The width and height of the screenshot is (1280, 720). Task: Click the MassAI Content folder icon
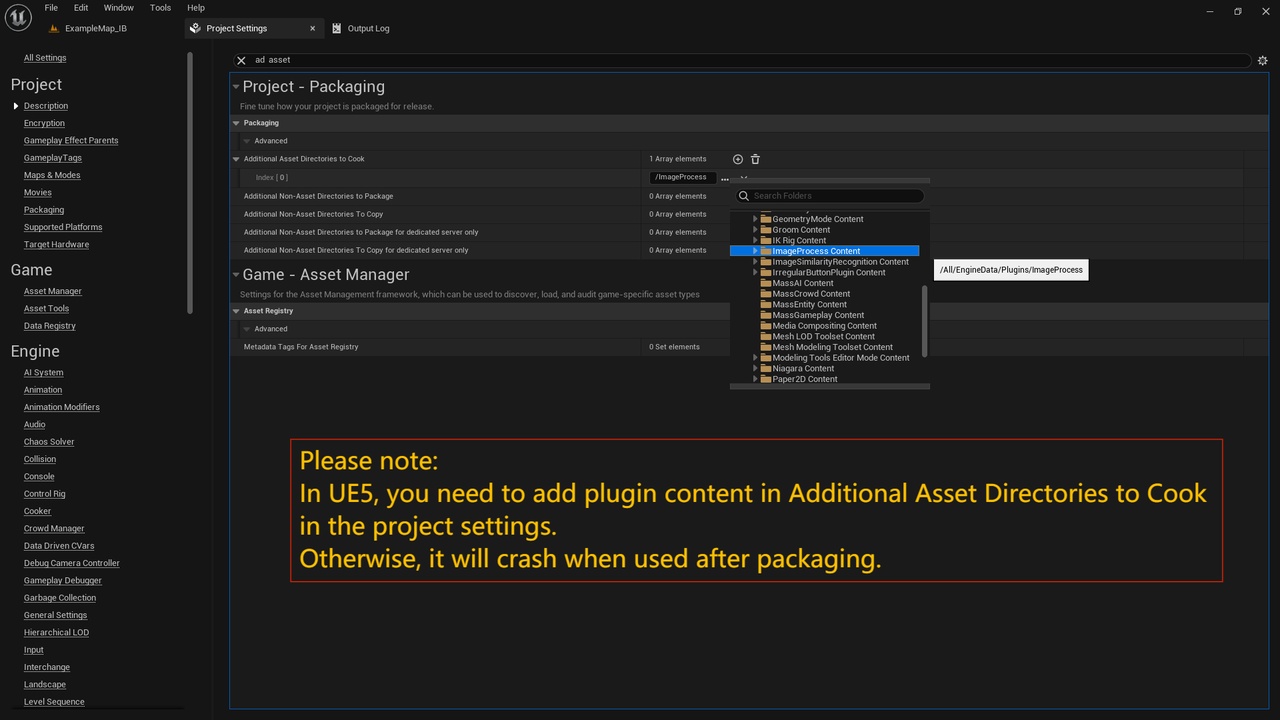766,283
